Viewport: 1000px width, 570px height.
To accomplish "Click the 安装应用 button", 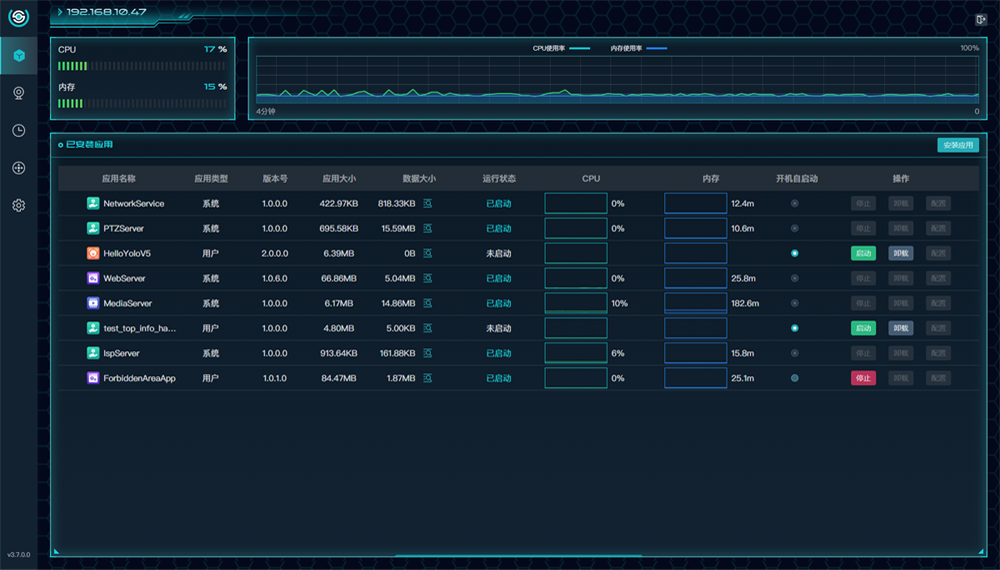I will 958,145.
